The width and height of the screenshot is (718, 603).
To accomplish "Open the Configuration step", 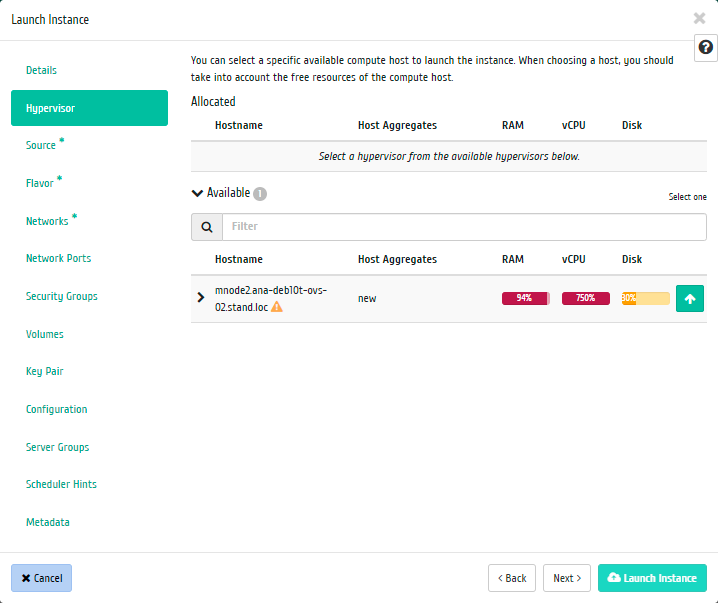I will [56, 409].
